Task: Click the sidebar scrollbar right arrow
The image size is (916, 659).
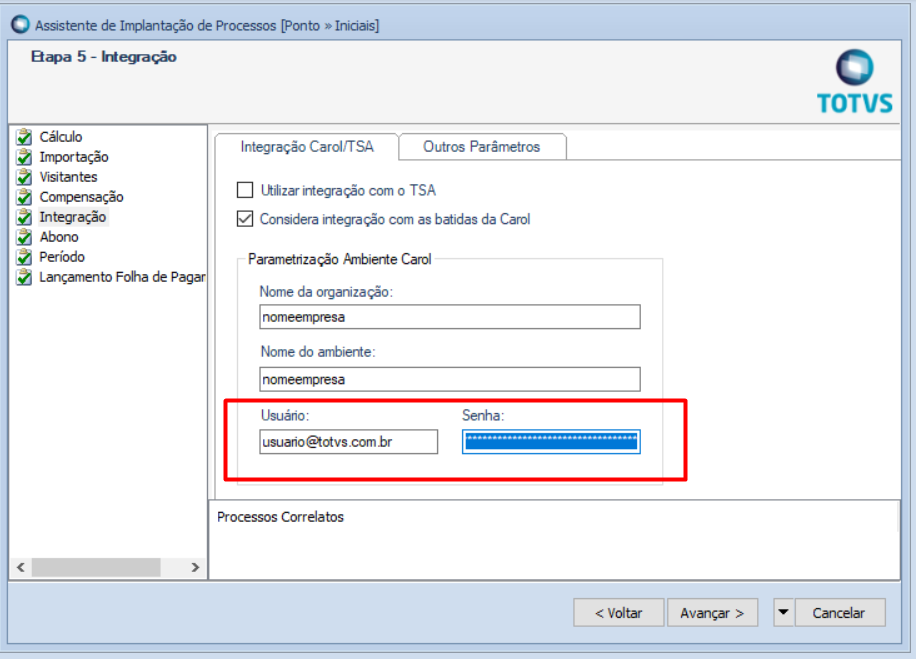Action: (x=195, y=567)
